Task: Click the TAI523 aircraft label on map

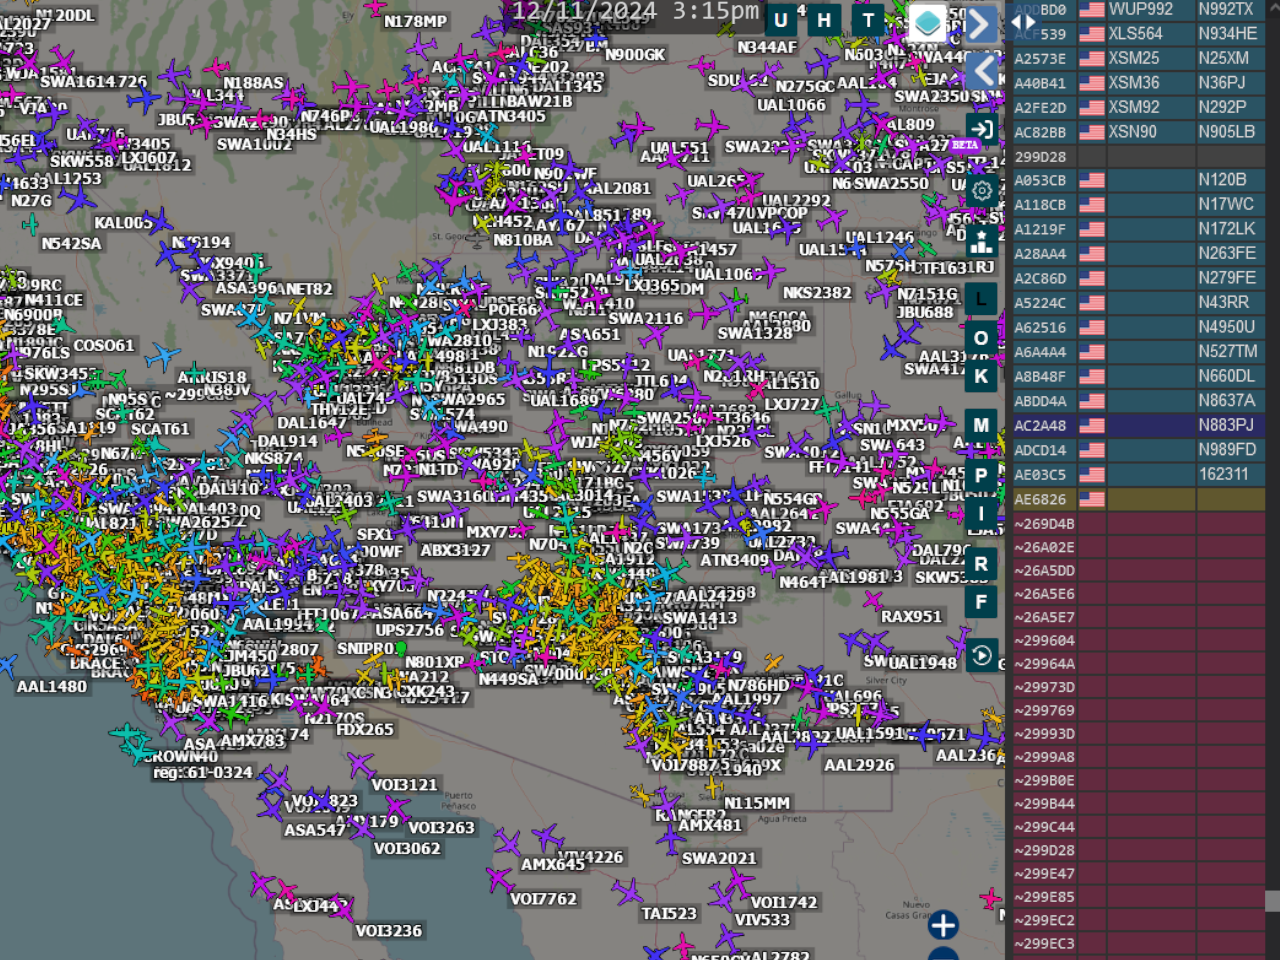Action: [669, 913]
